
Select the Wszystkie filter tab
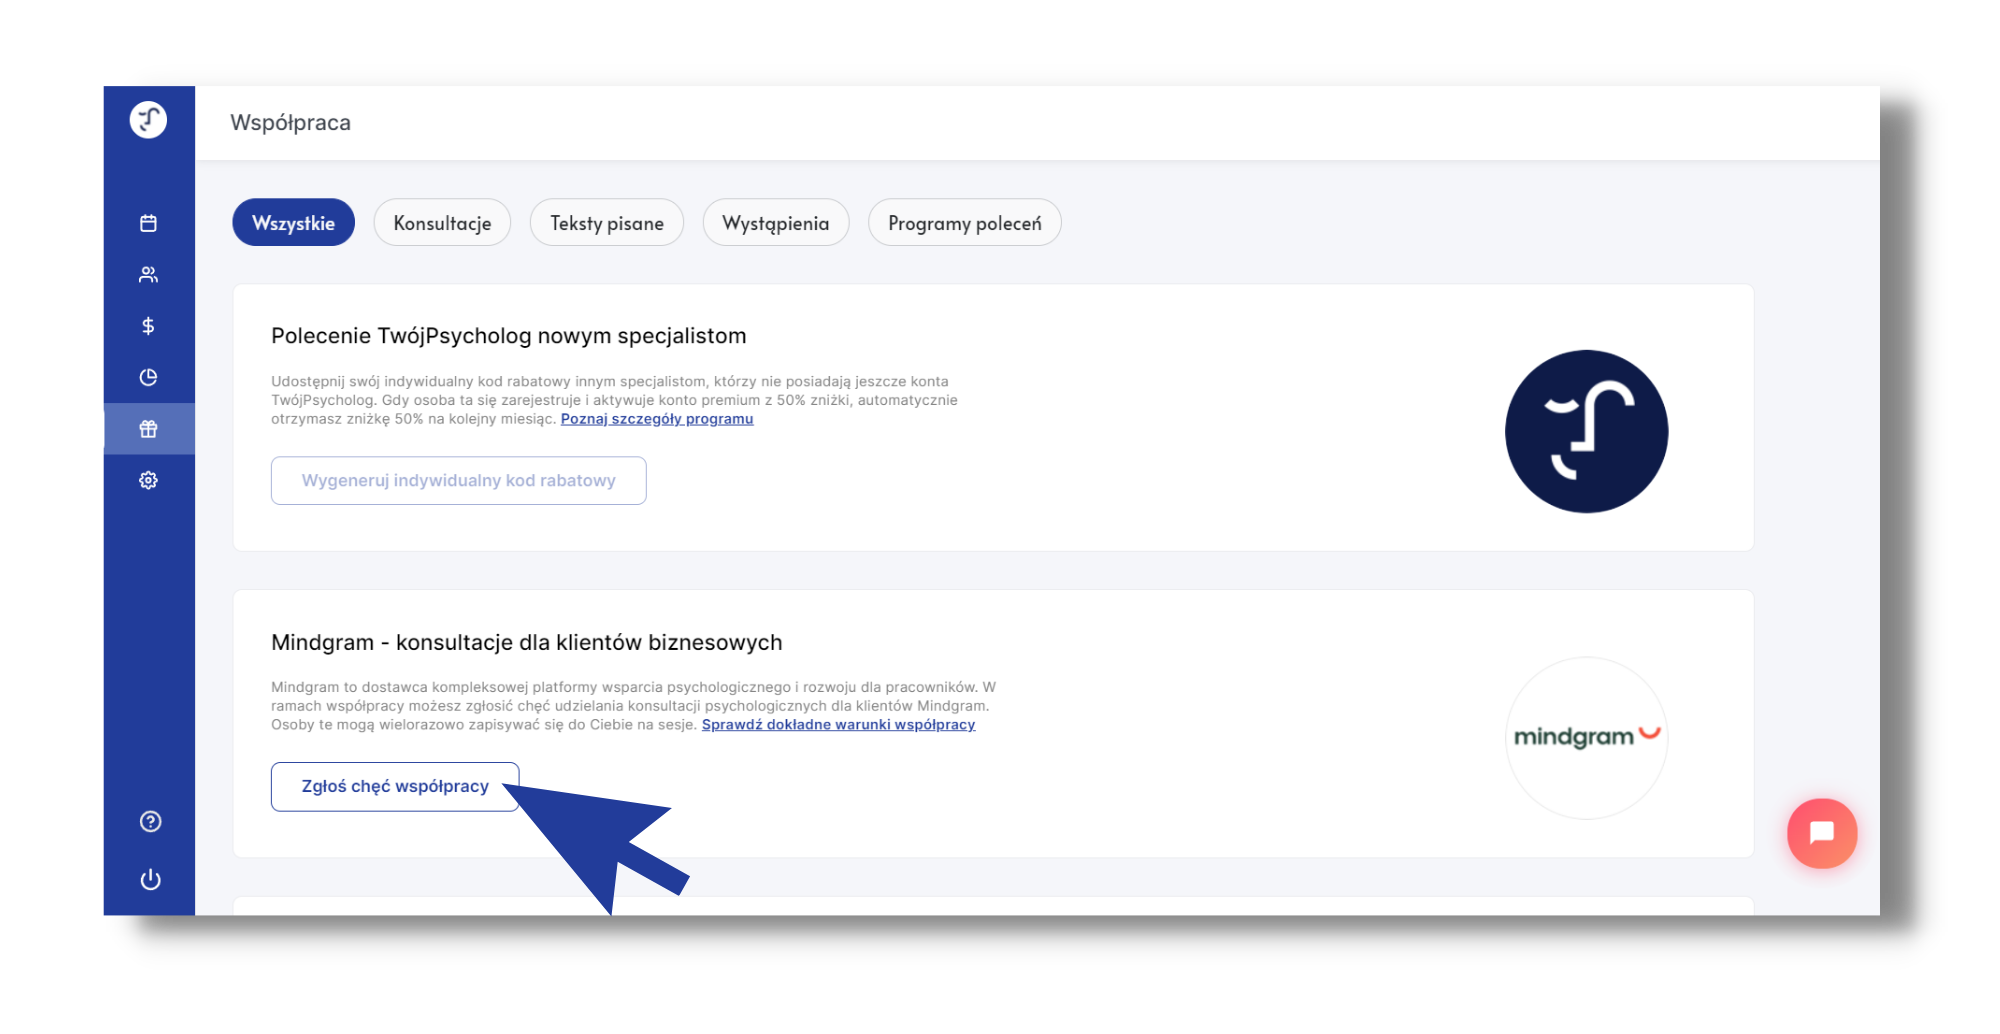[x=293, y=223]
